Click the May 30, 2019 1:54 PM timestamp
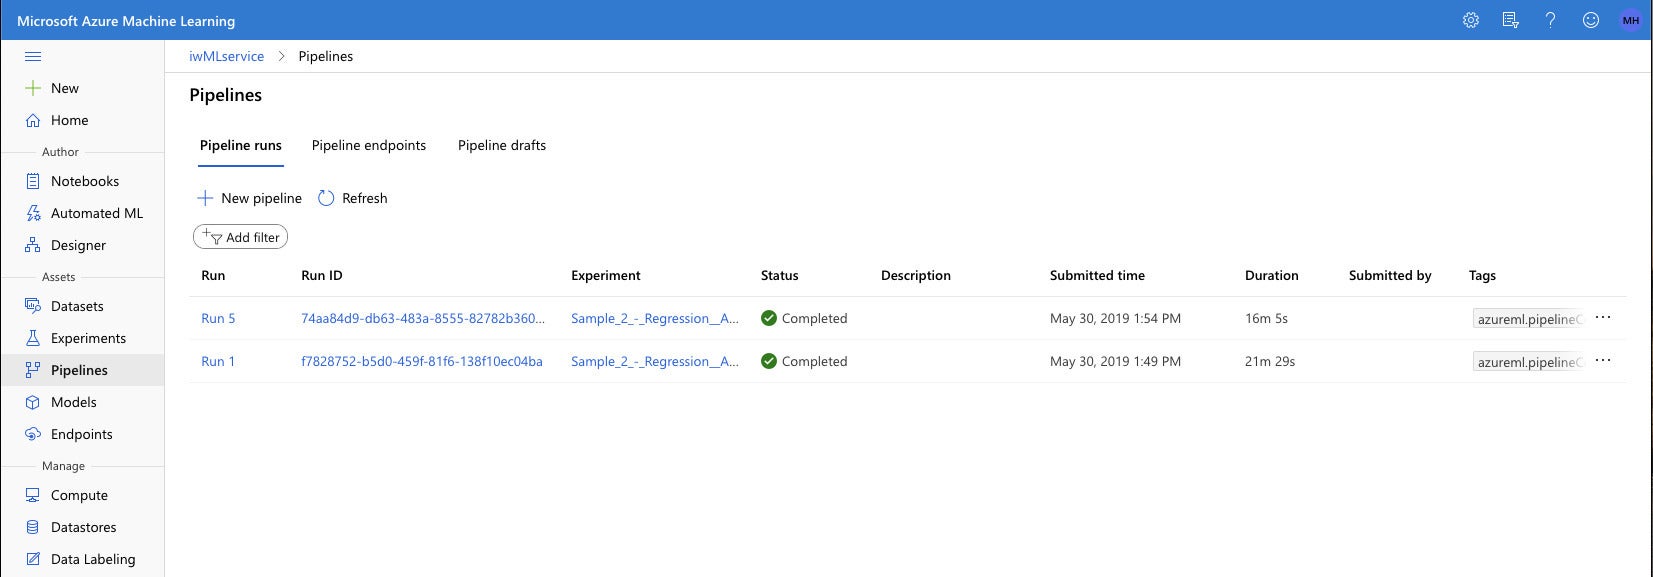The height and width of the screenshot is (577, 1653). [1115, 318]
